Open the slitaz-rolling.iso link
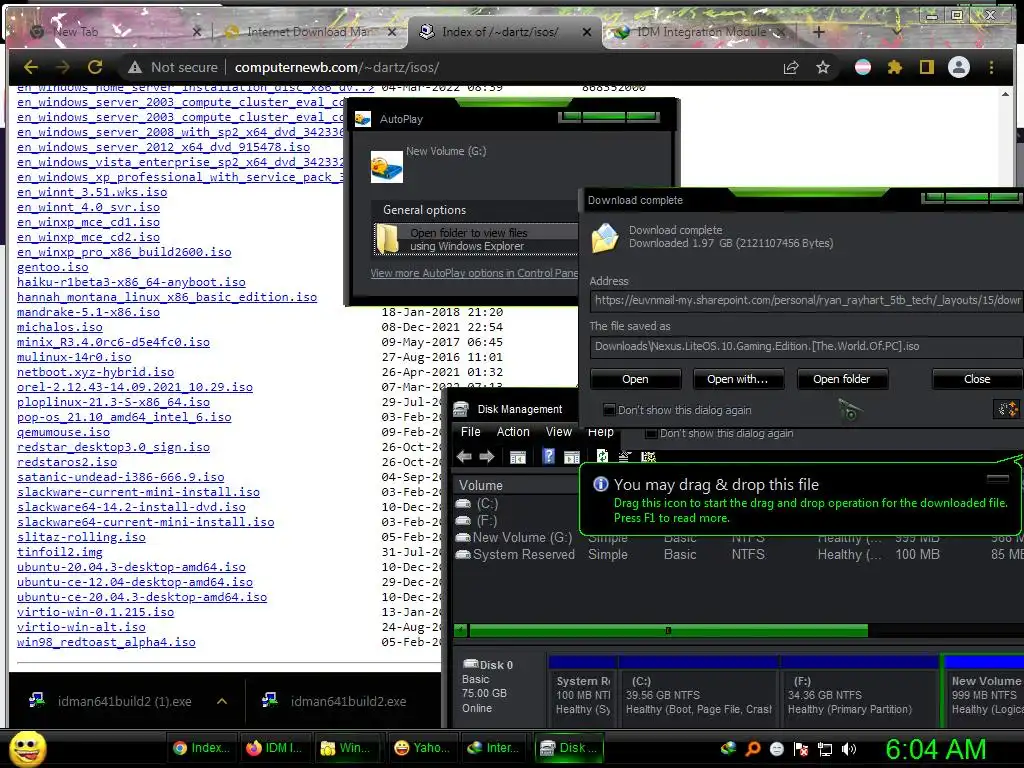The height and width of the screenshot is (768, 1024). tap(81, 537)
